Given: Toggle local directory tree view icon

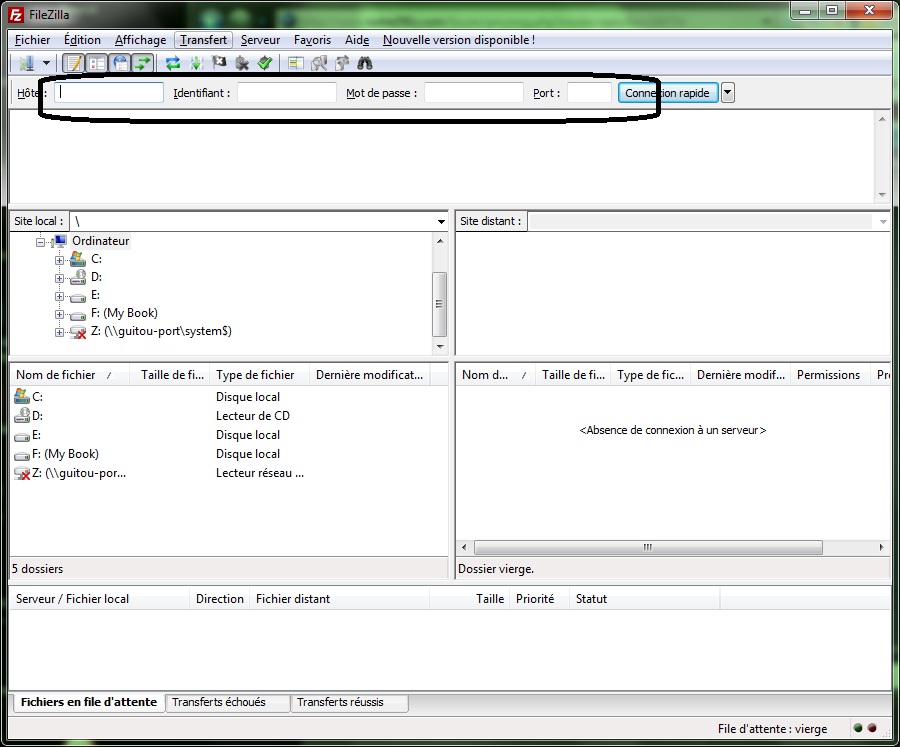Looking at the screenshot, I should [x=97, y=63].
